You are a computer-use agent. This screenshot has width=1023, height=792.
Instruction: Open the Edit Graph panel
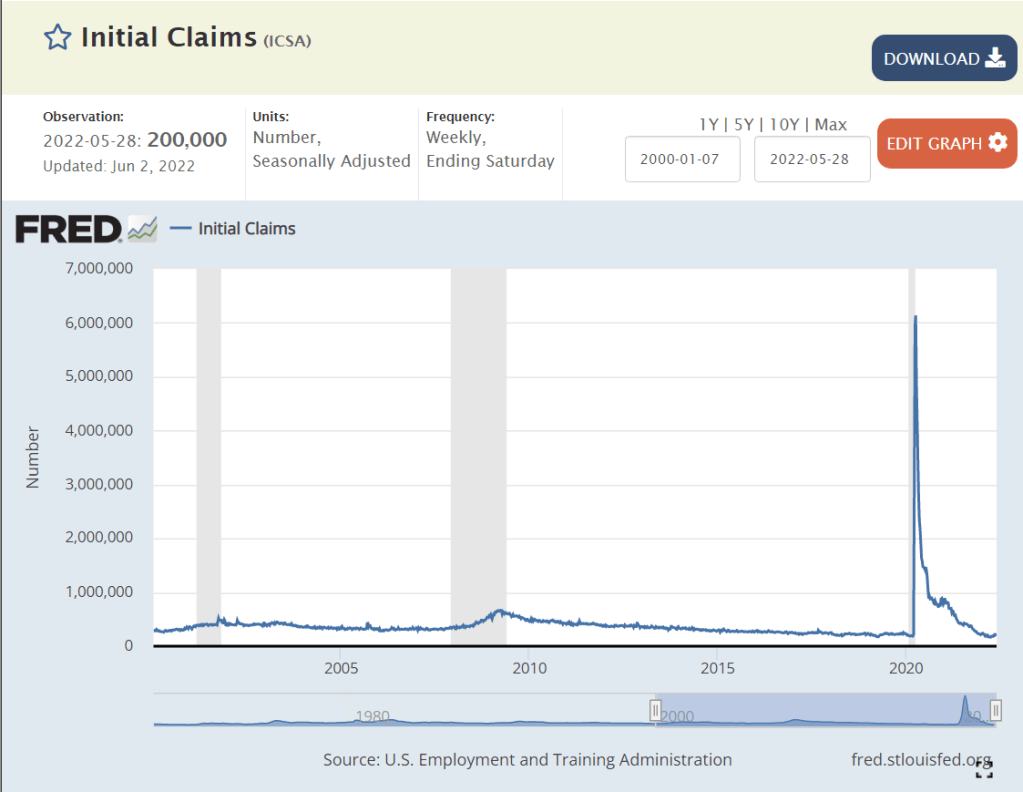click(x=946, y=143)
